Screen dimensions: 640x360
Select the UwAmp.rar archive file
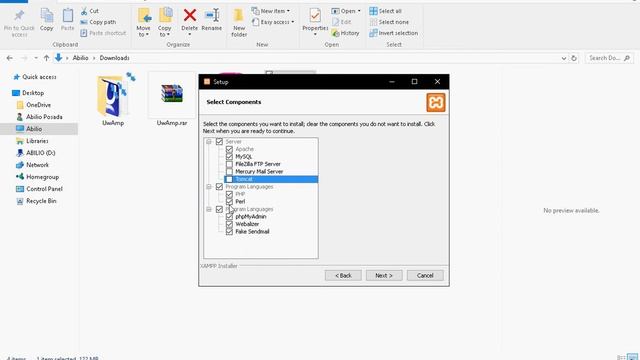(x=172, y=99)
